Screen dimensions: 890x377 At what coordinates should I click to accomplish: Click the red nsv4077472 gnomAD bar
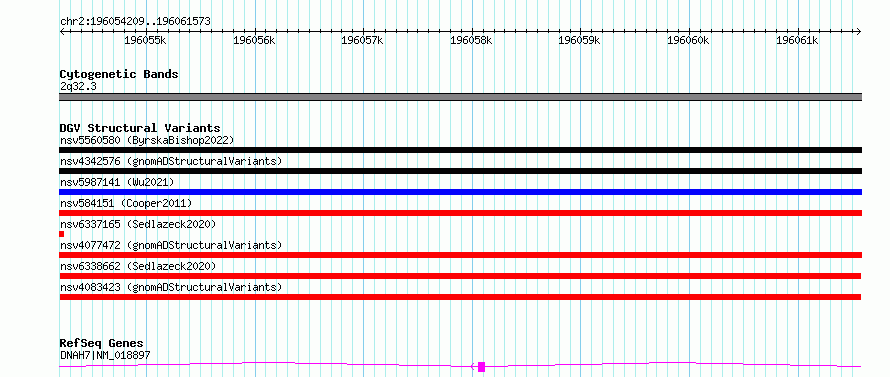[x=460, y=255]
